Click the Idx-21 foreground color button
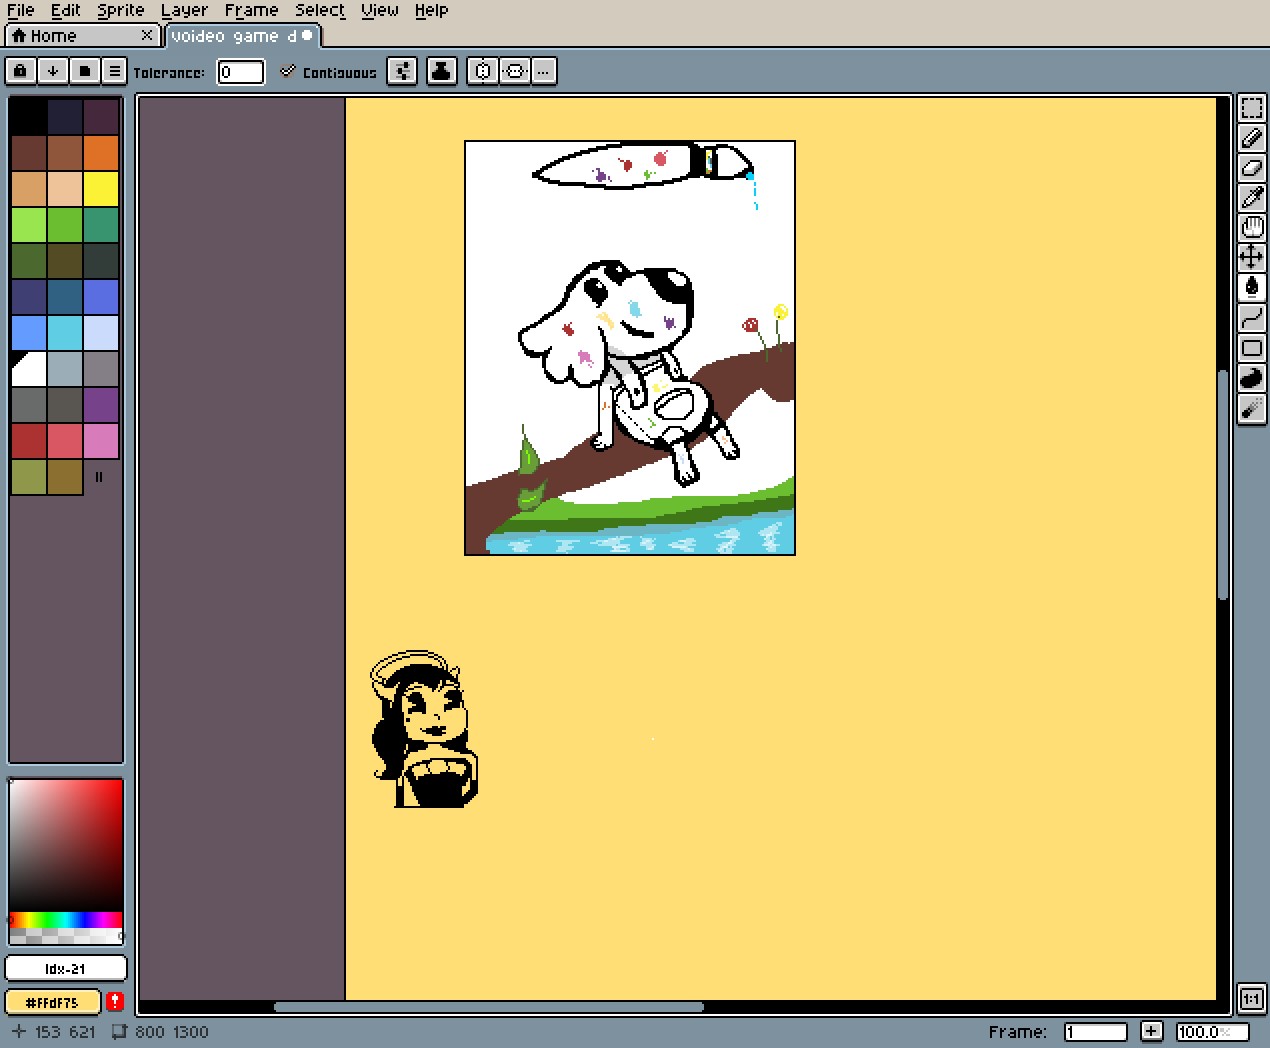Viewport: 1270px width, 1048px height. (66, 968)
